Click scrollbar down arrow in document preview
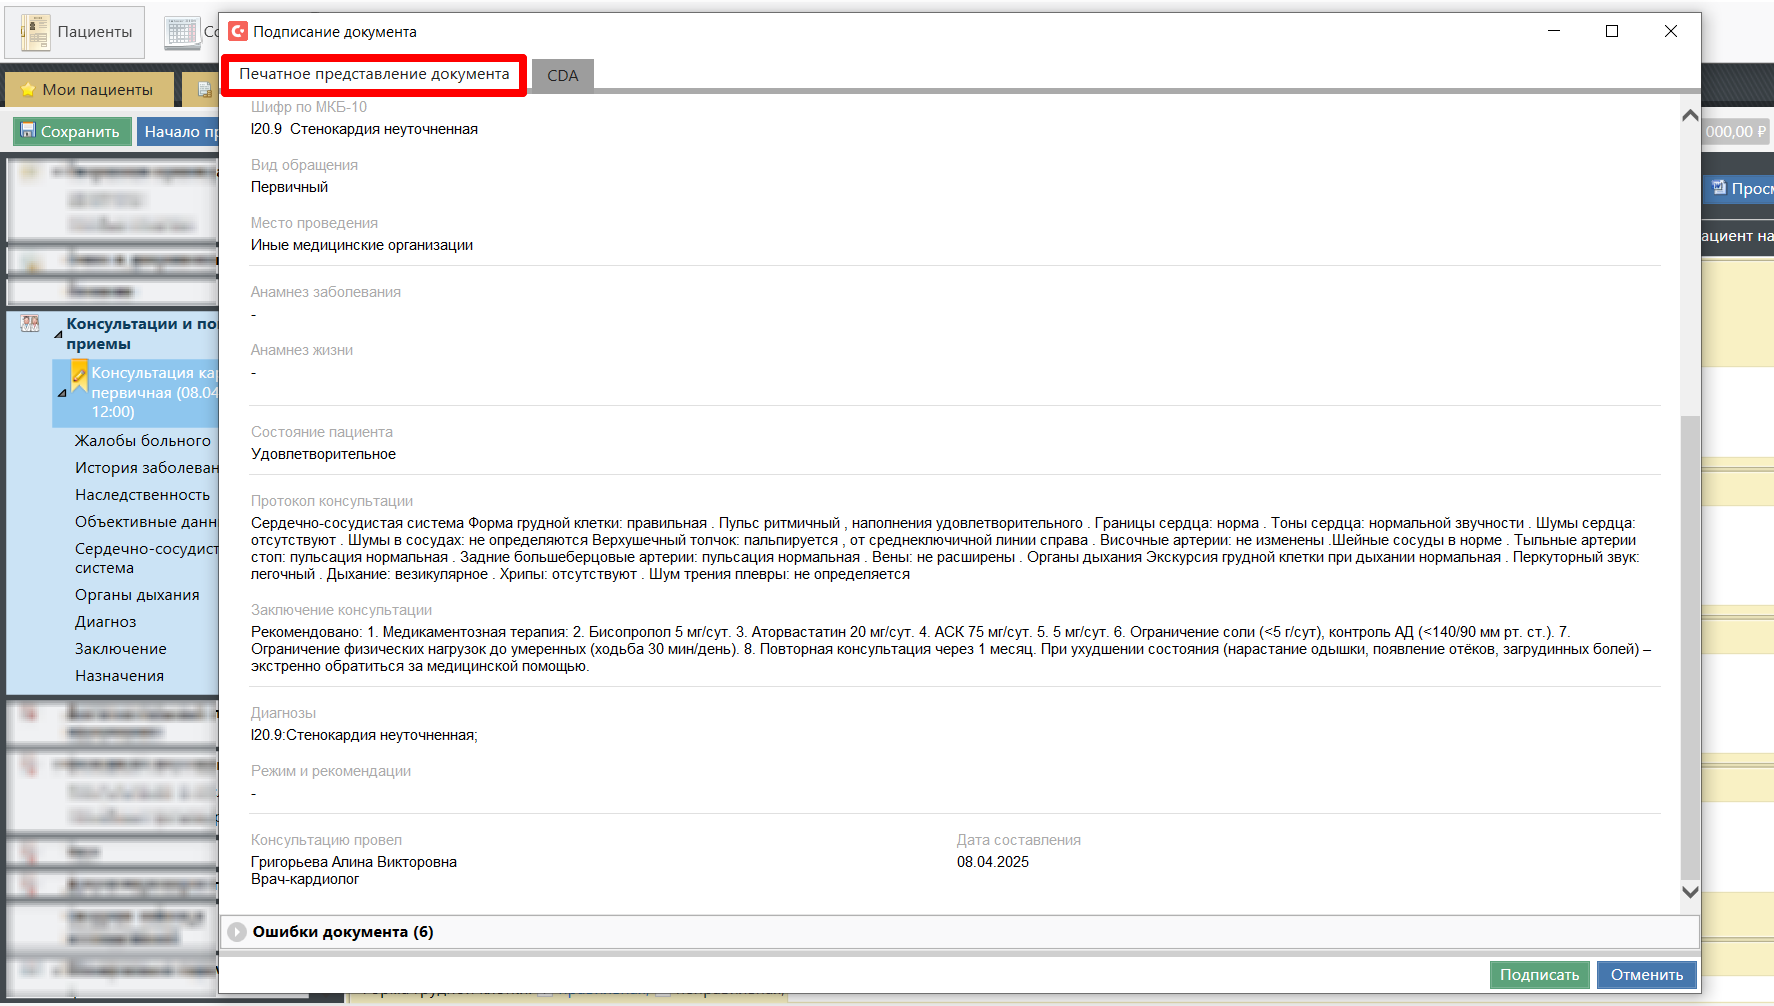Image resolution: width=1774 pixels, height=1006 pixels. [x=1690, y=892]
